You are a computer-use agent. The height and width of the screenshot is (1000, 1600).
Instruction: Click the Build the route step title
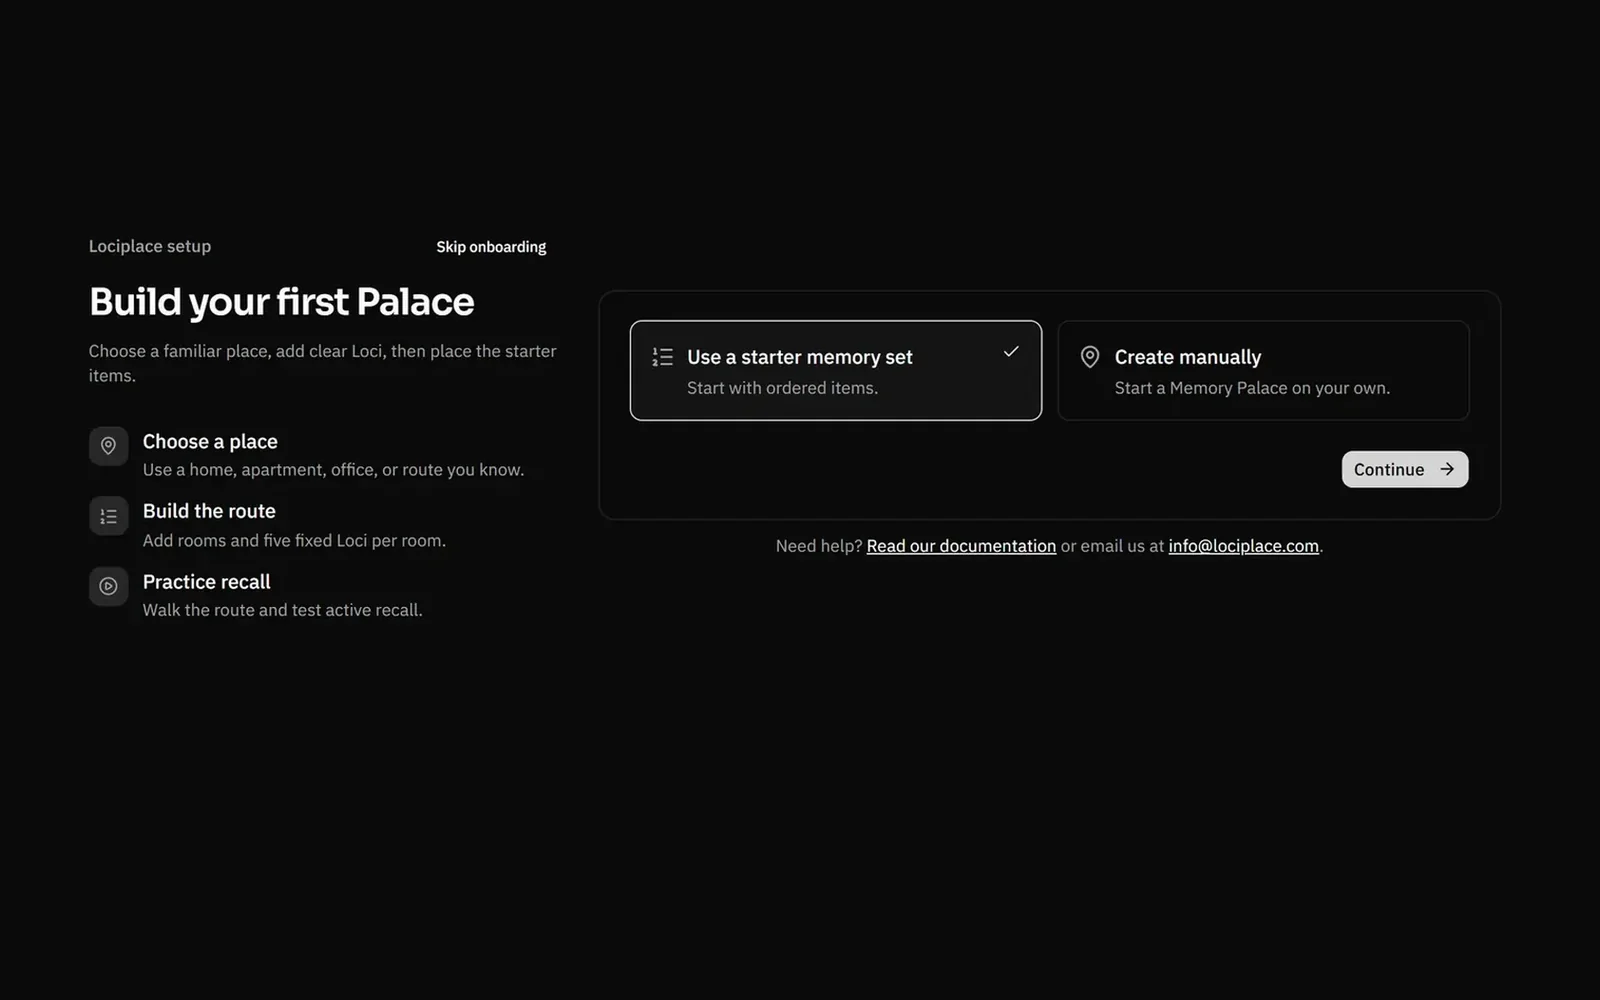click(209, 511)
